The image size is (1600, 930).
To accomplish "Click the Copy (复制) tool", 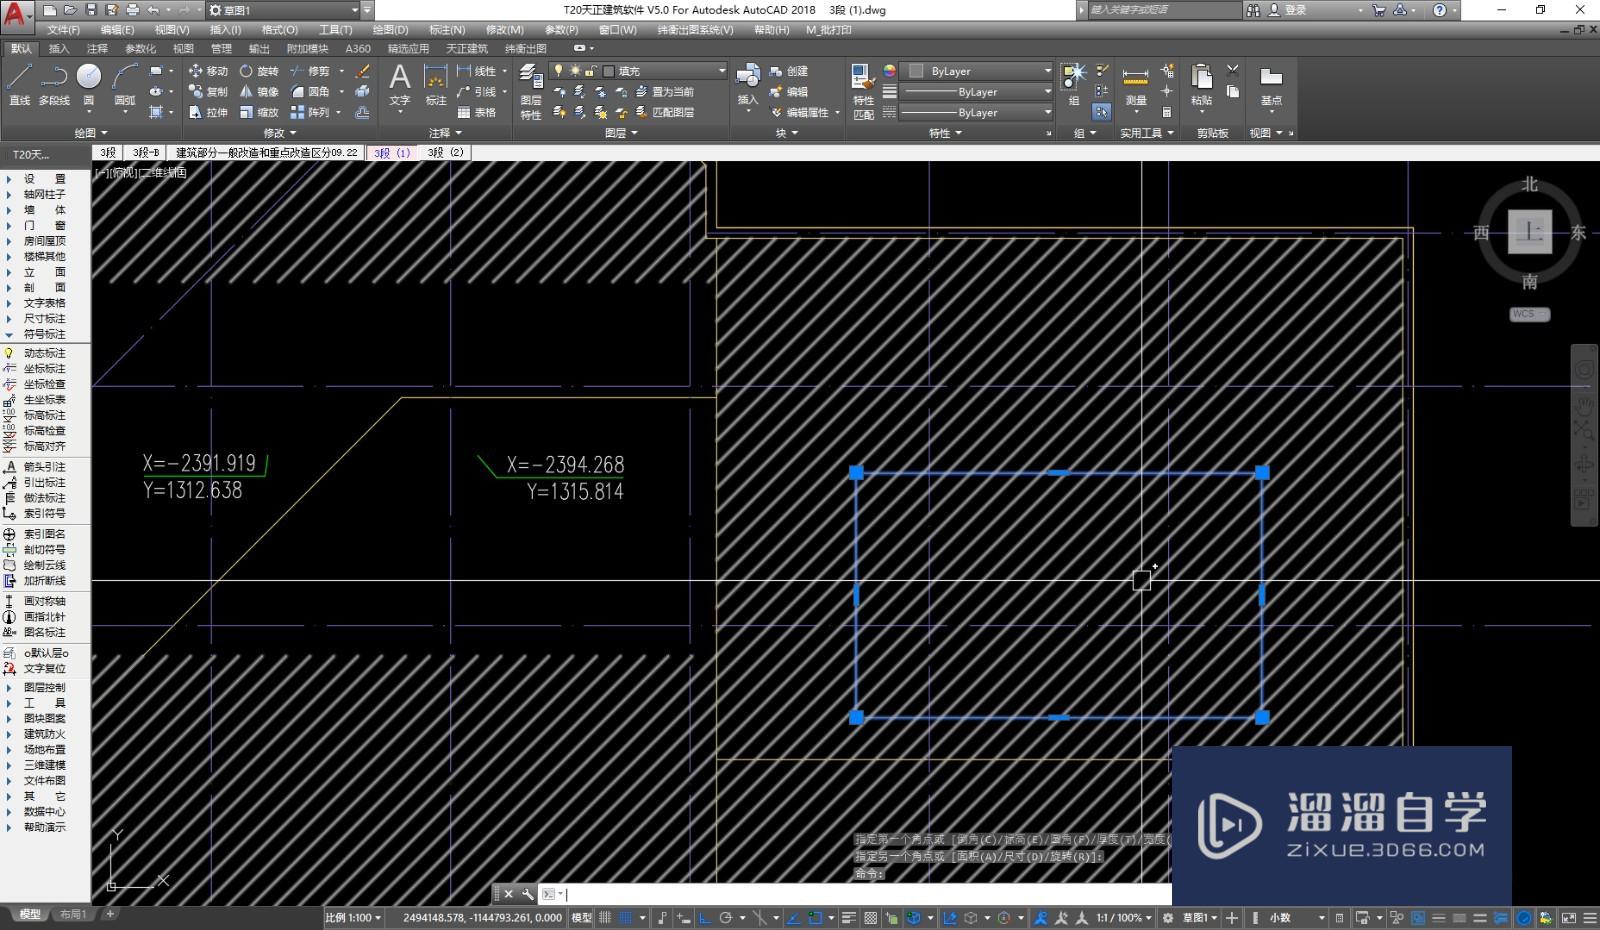I will [x=208, y=92].
